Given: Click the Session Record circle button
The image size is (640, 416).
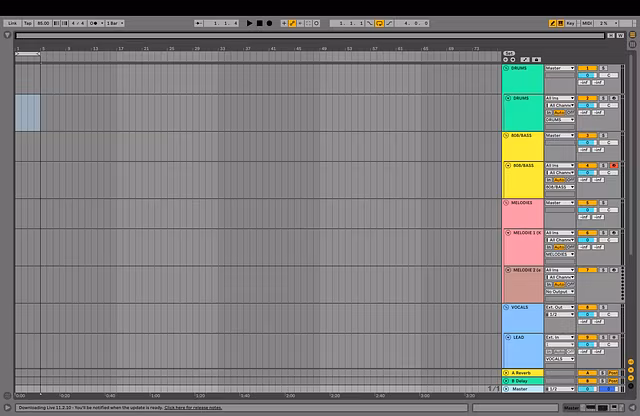Looking at the screenshot, I should click(316, 23).
